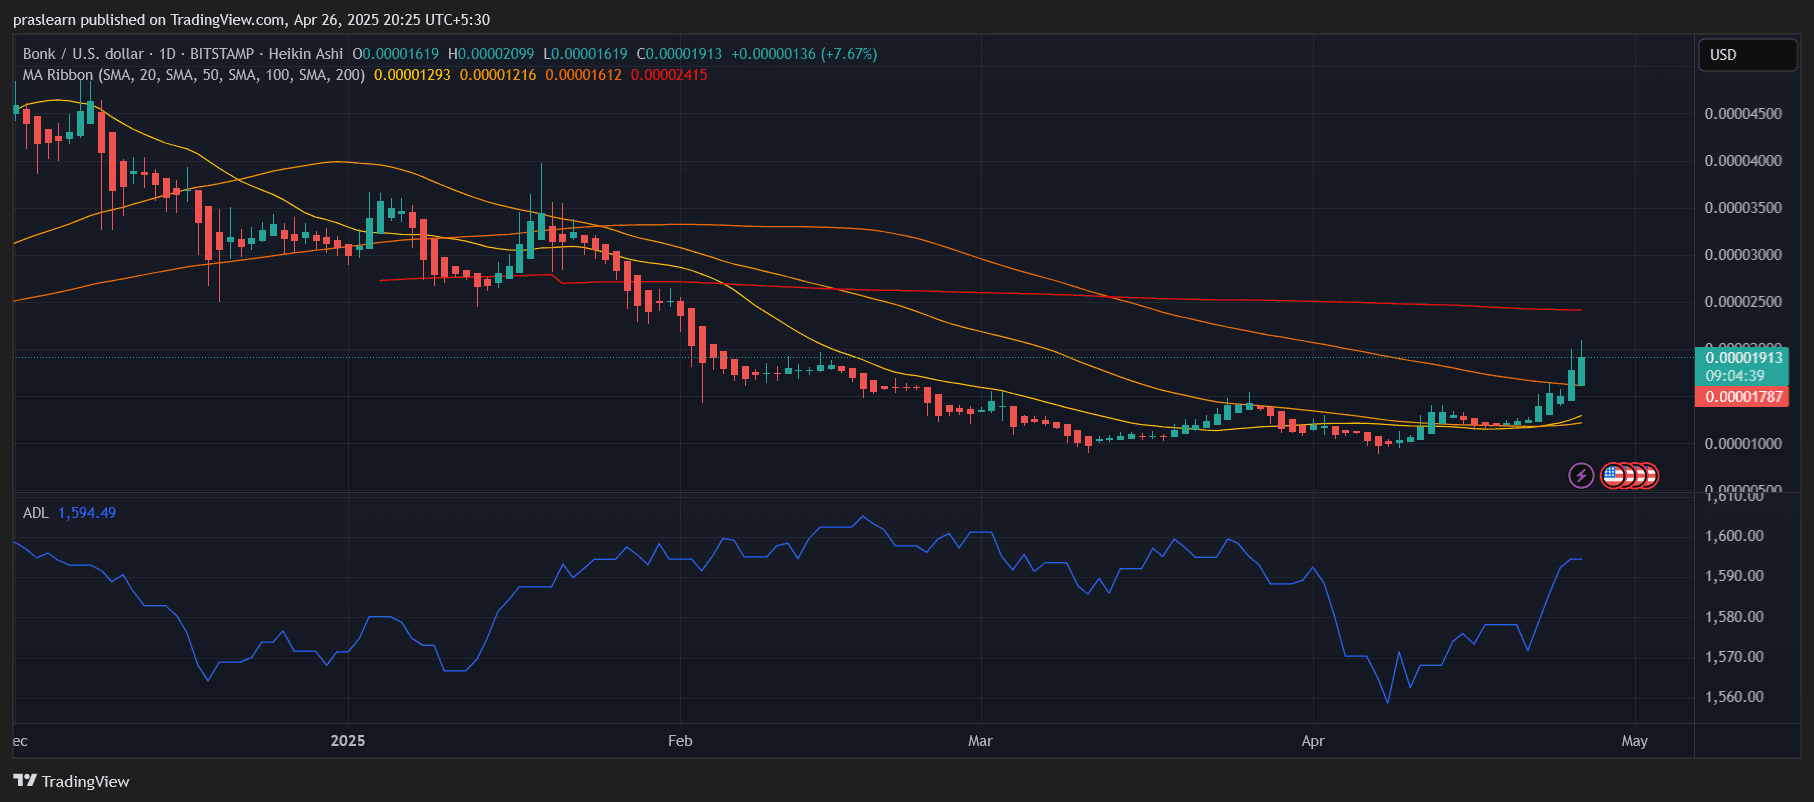Viewport: 1814px width, 802px height.
Task: Open the USD currency selector
Action: (1746, 55)
